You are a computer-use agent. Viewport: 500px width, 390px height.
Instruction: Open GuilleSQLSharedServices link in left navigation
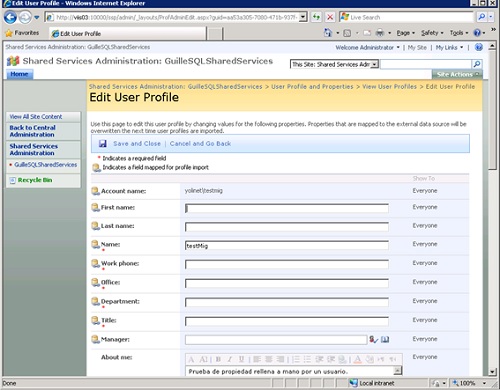(x=46, y=165)
